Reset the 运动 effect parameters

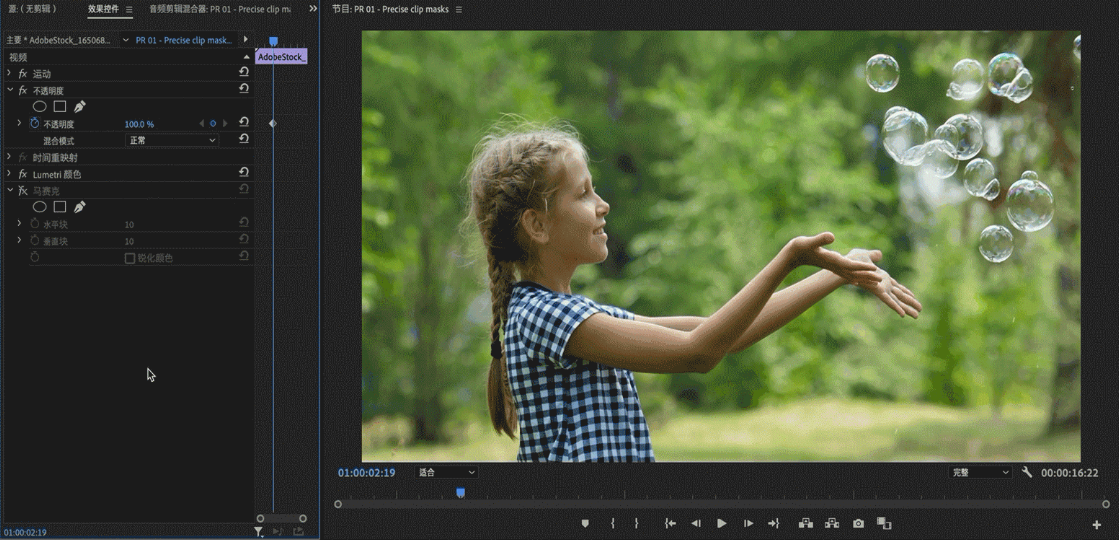(244, 73)
